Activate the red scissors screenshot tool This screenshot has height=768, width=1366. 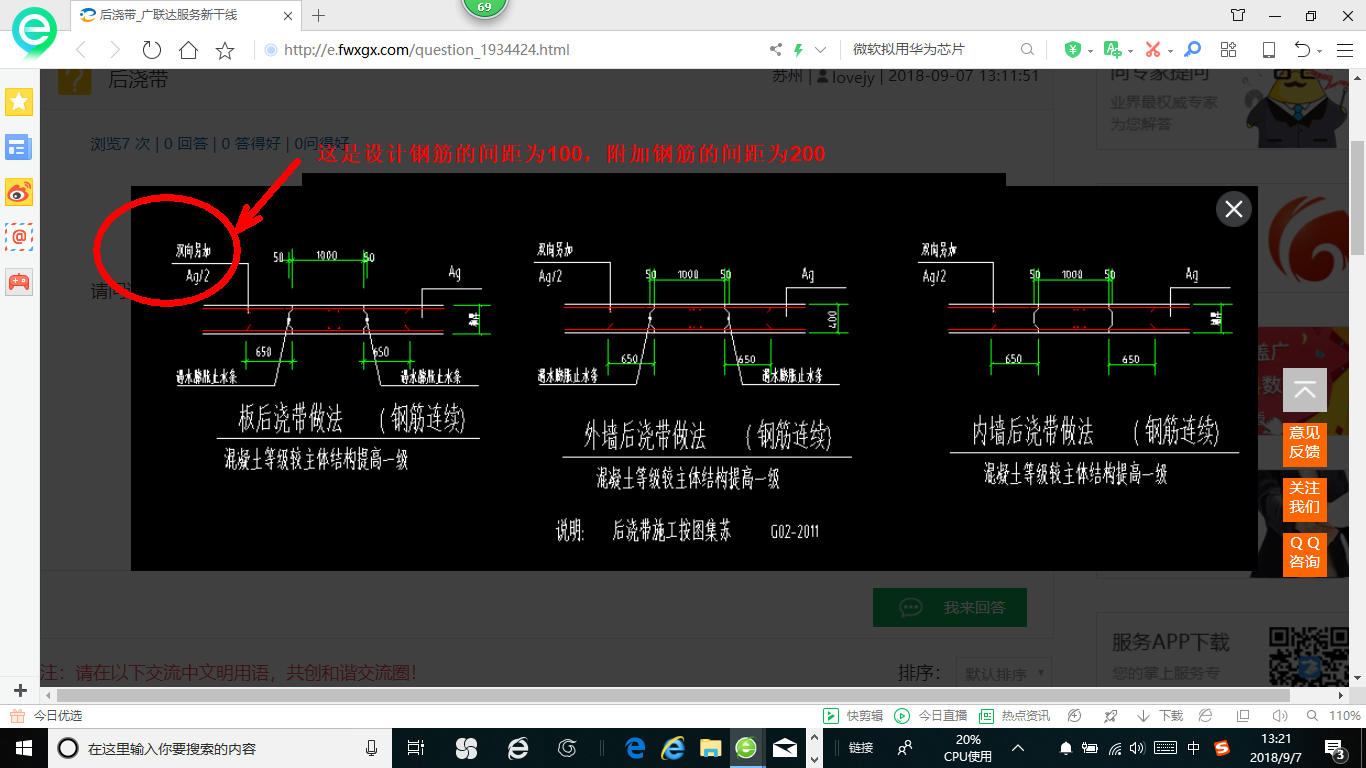click(x=1152, y=50)
